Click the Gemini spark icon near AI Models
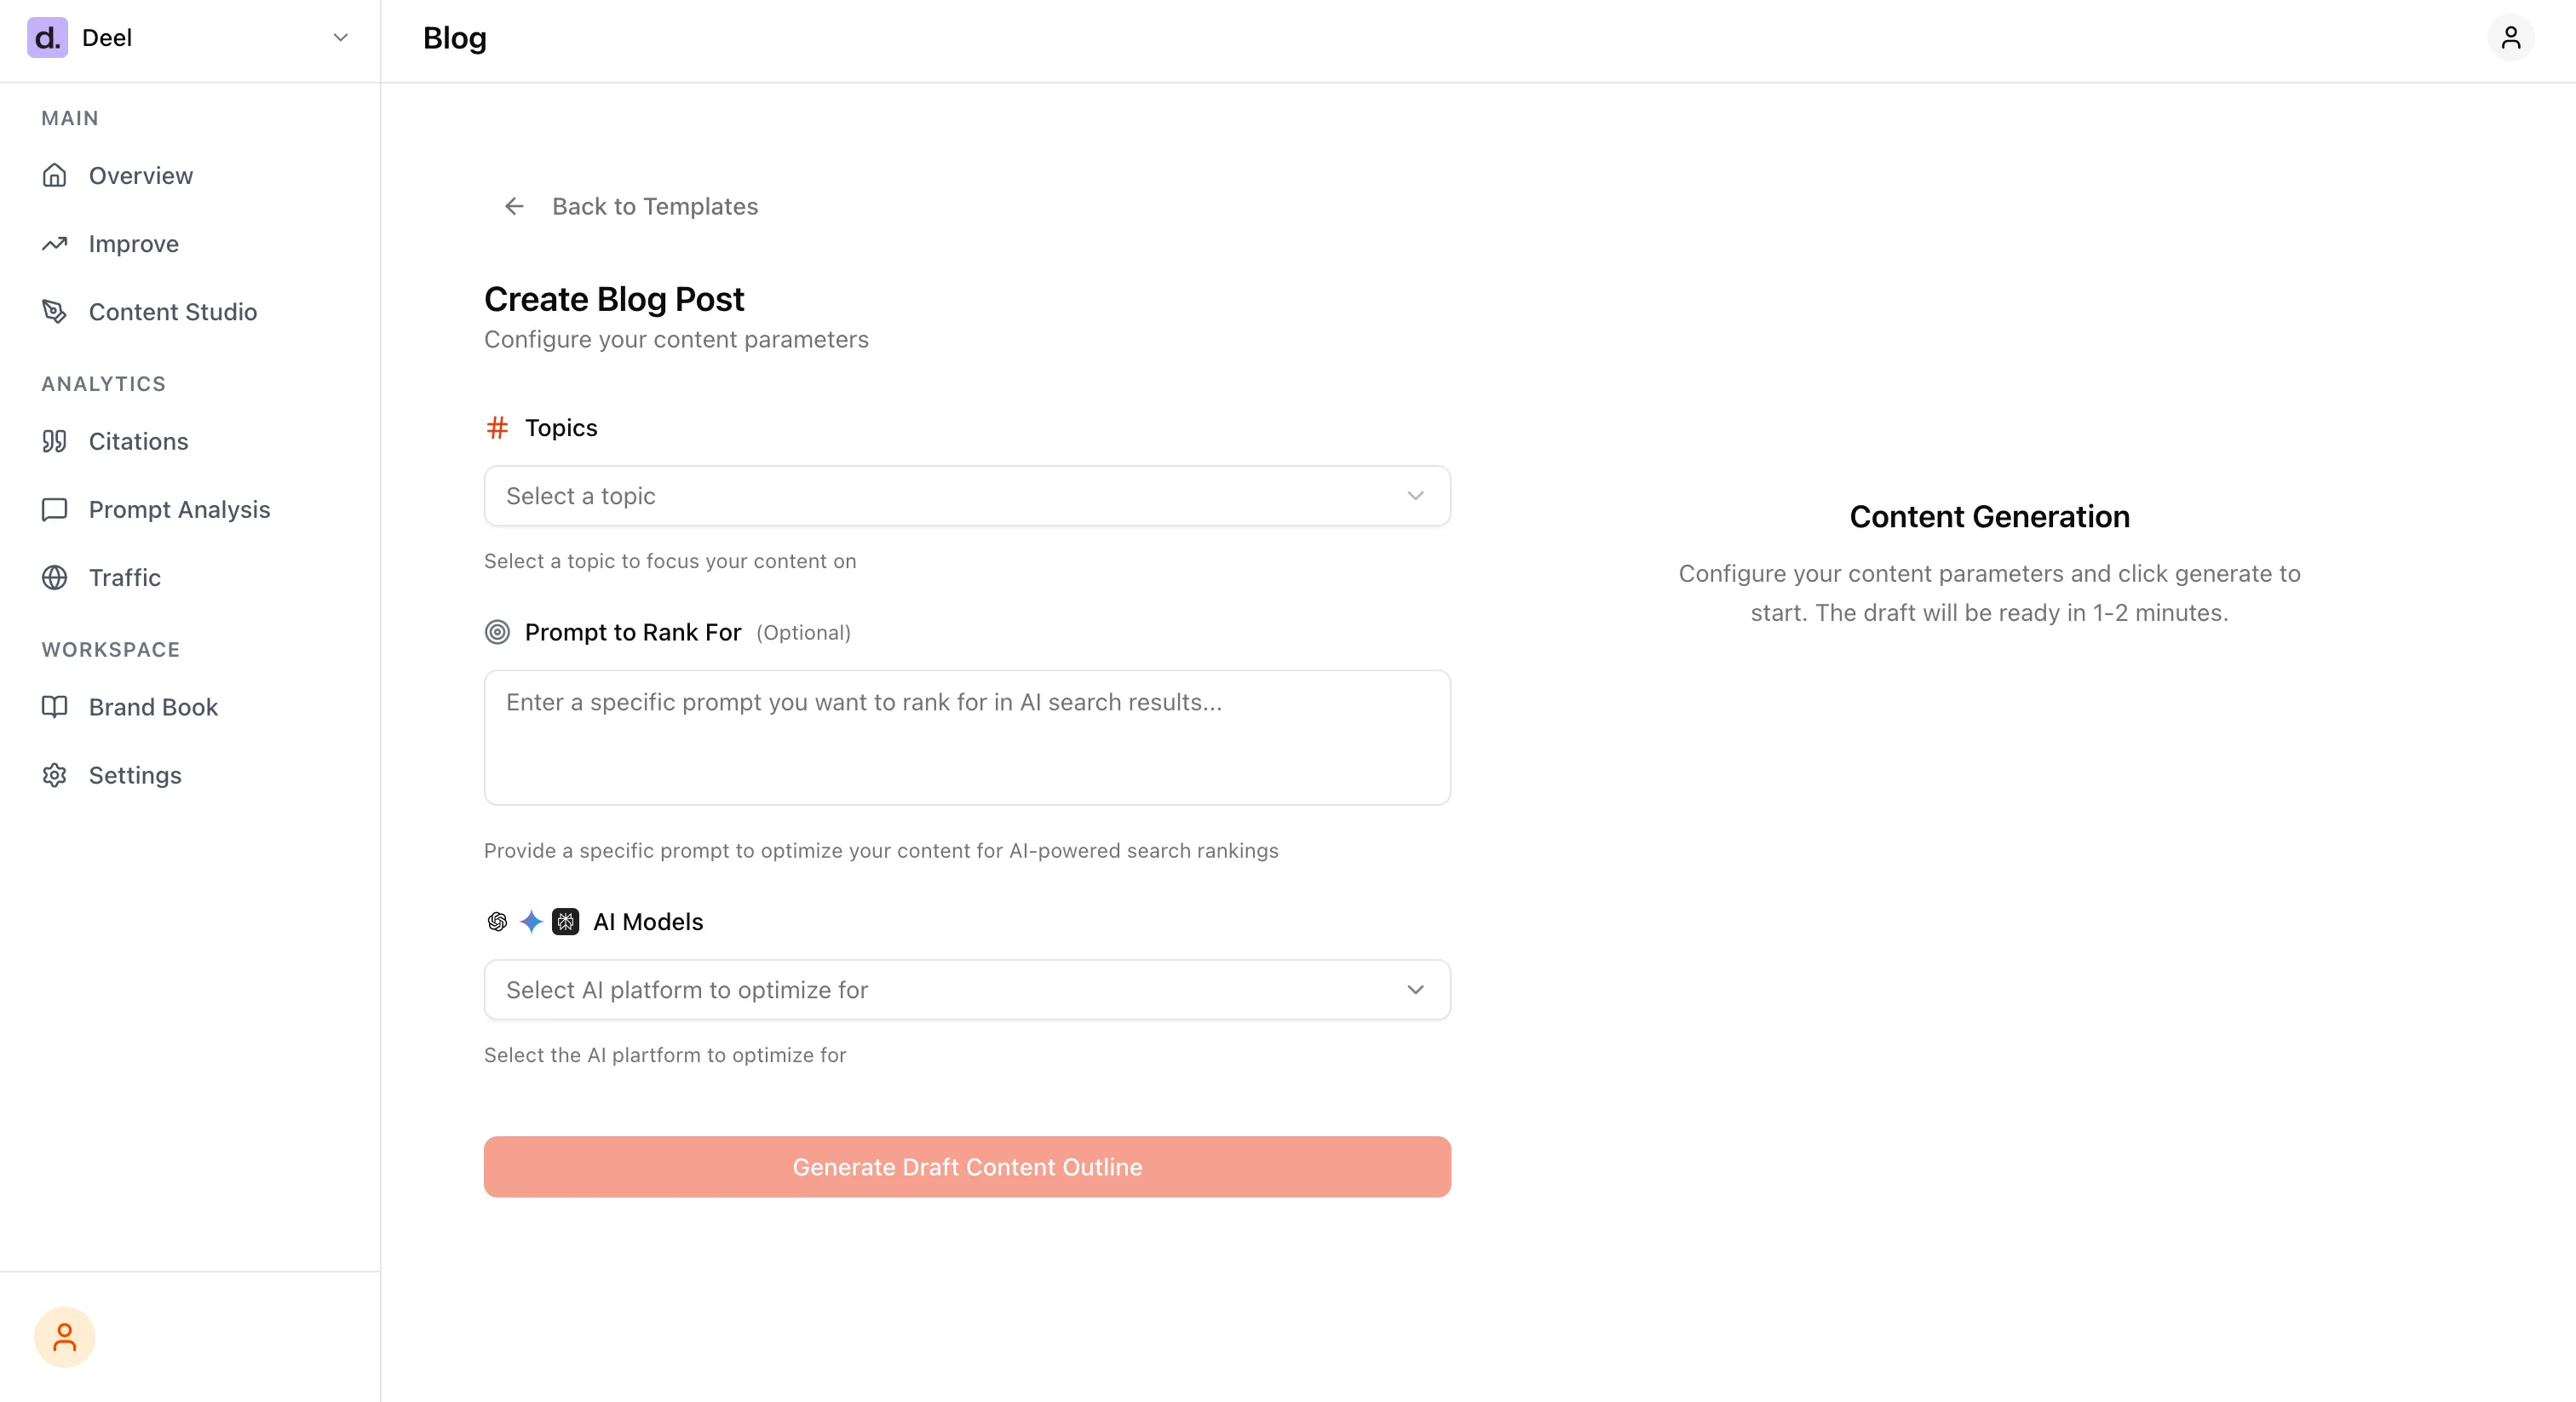The image size is (2576, 1402). click(x=531, y=922)
